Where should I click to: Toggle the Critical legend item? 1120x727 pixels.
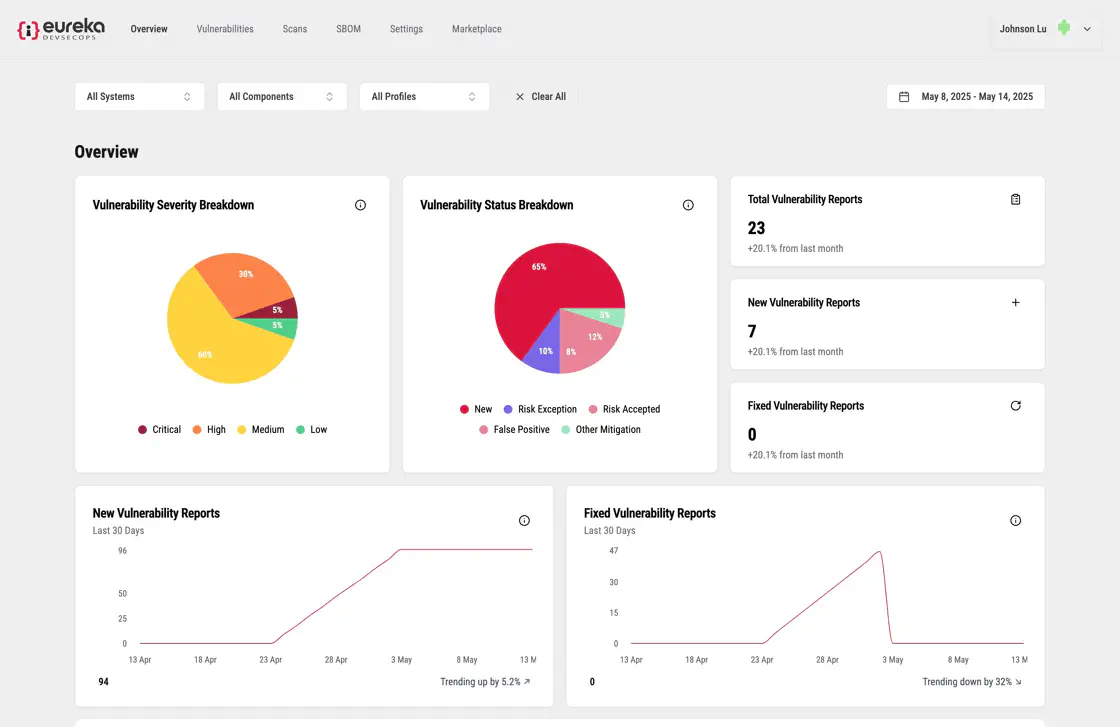(160, 430)
